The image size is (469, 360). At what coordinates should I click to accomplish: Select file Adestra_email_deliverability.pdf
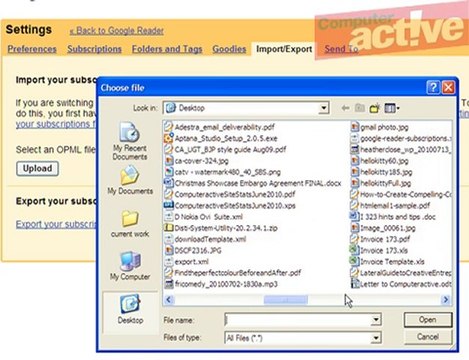220,127
